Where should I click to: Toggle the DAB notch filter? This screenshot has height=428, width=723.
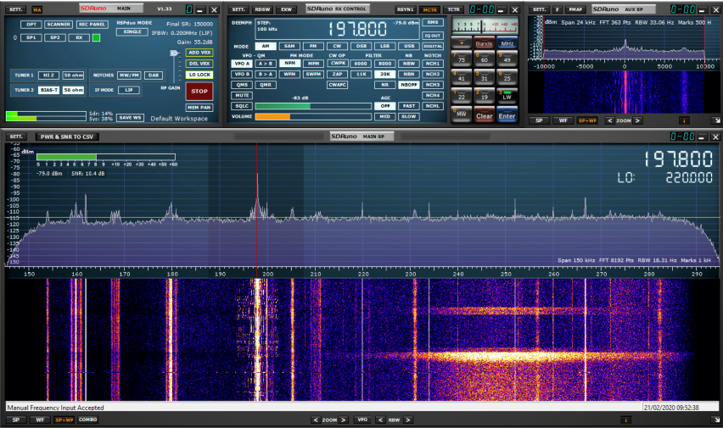tap(153, 75)
